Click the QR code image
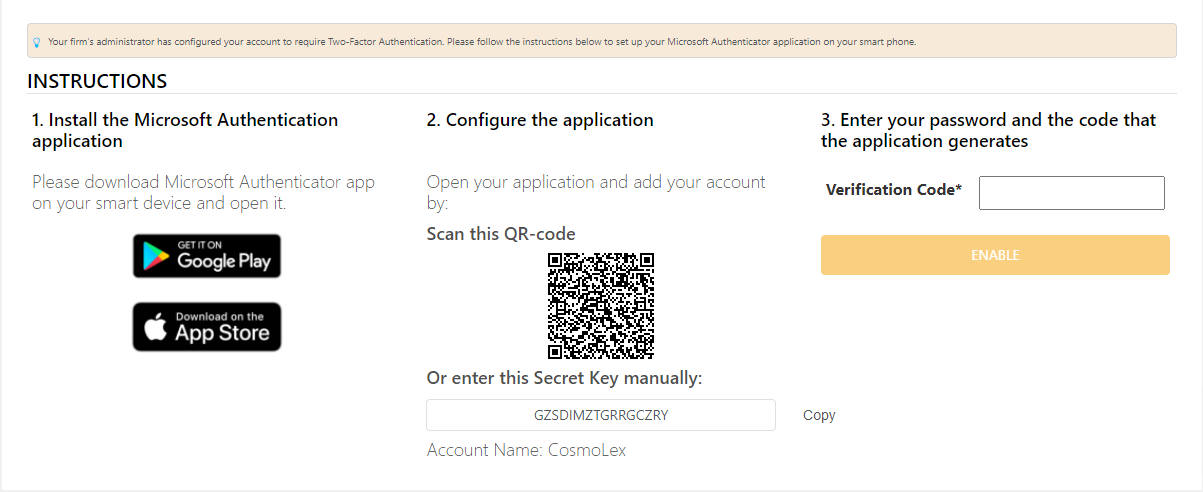This screenshot has height=492, width=1203. click(x=601, y=306)
